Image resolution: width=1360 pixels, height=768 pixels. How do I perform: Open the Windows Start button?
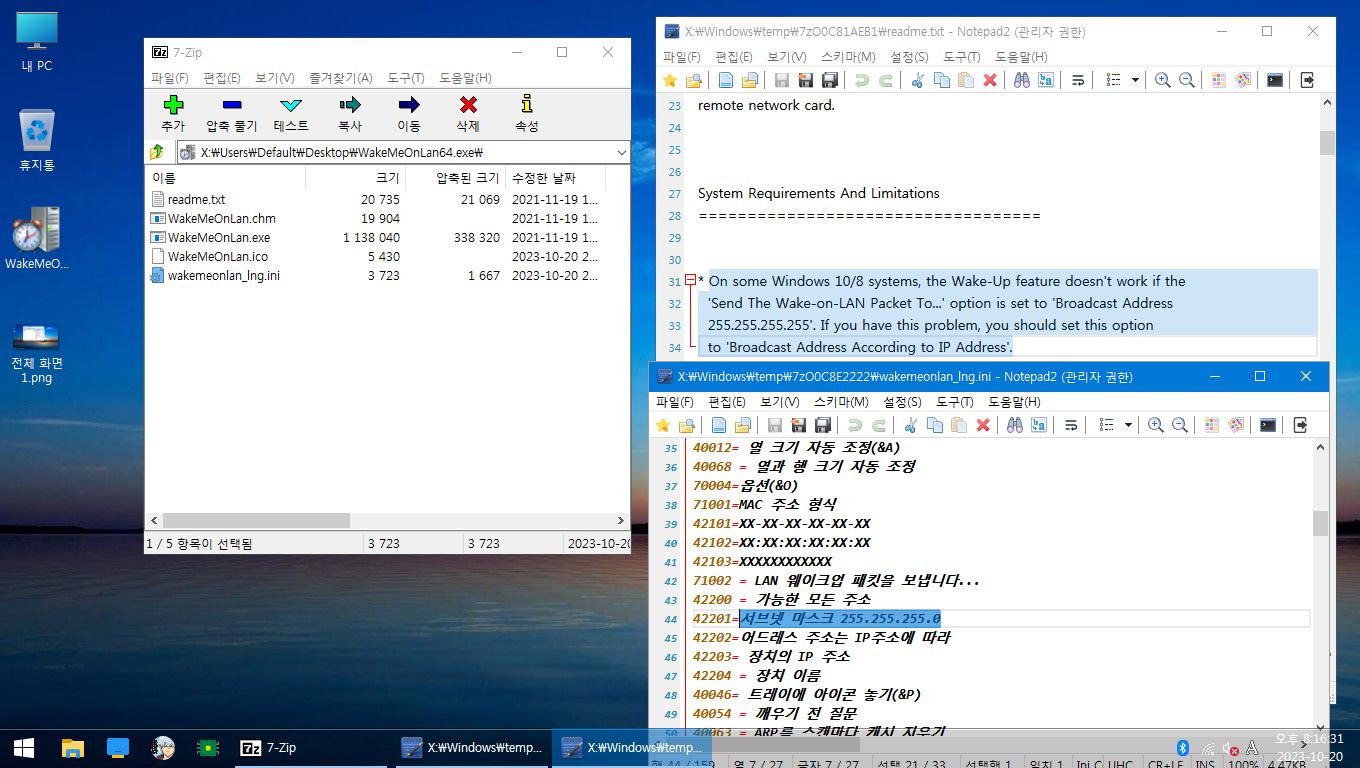(24, 747)
